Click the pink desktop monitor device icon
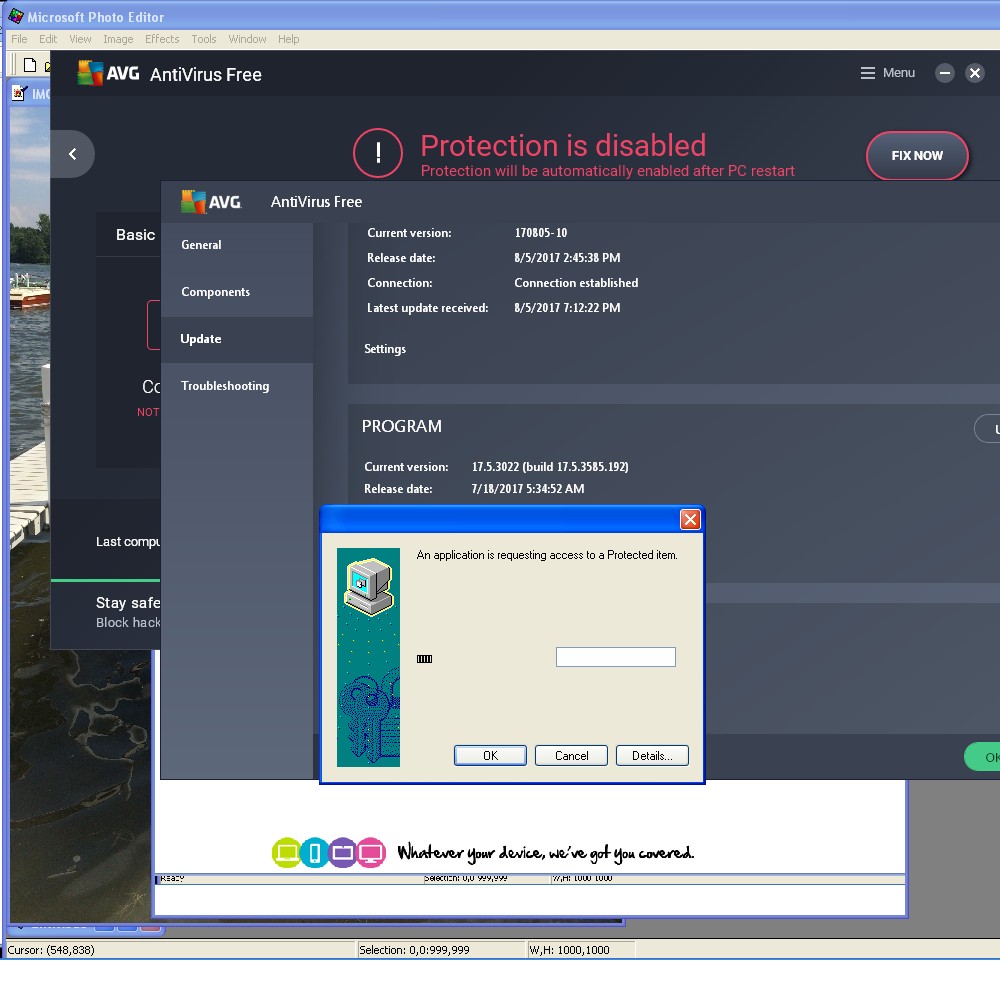1000x1000 pixels. point(371,853)
